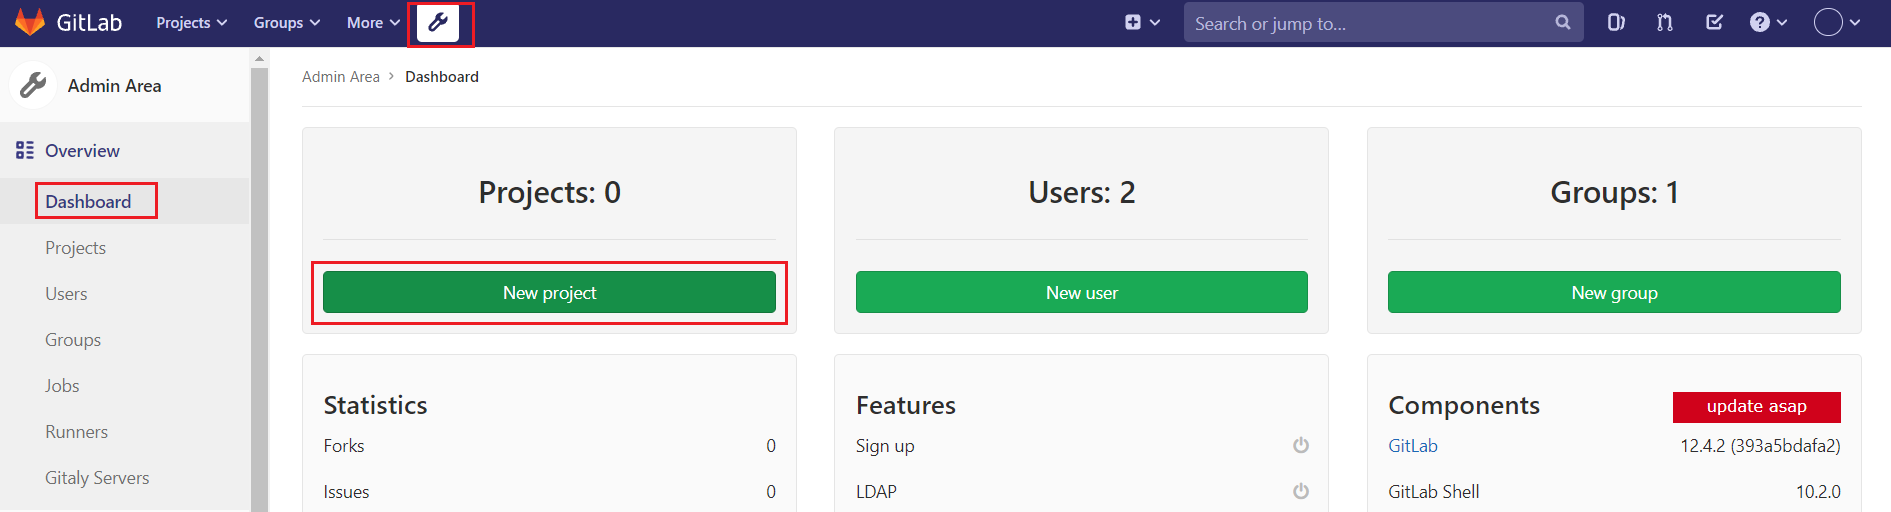The width and height of the screenshot is (1891, 512).
Task: Click the sidebar scrollbar up arrow
Action: click(x=259, y=58)
